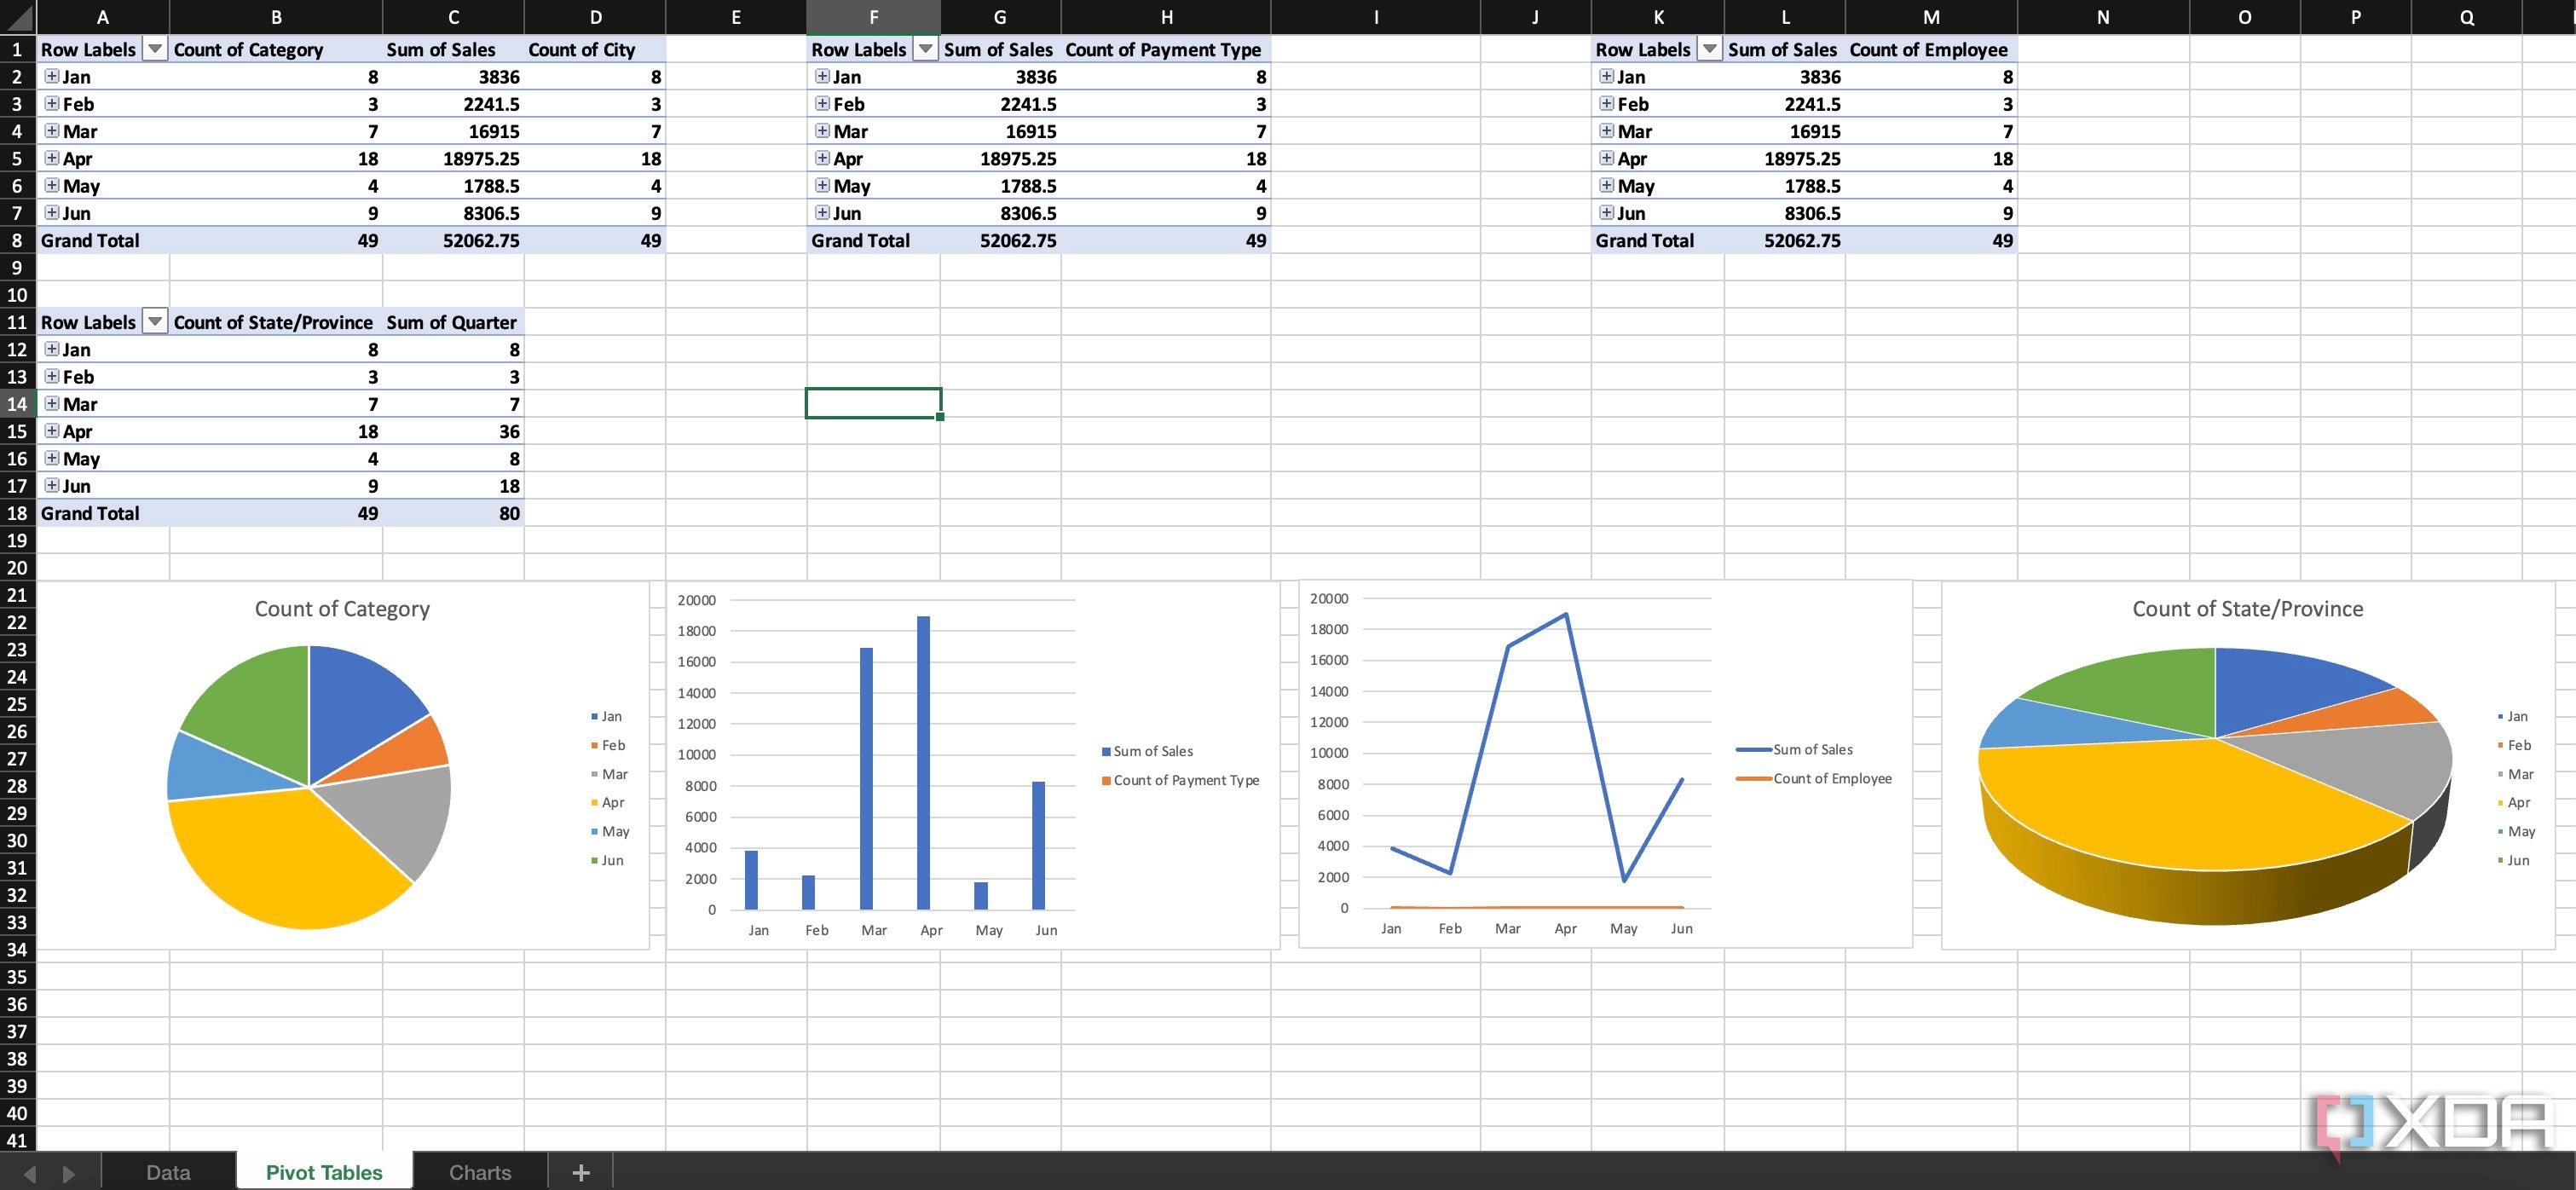
Task: Select row 8 header
Action: point(17,240)
